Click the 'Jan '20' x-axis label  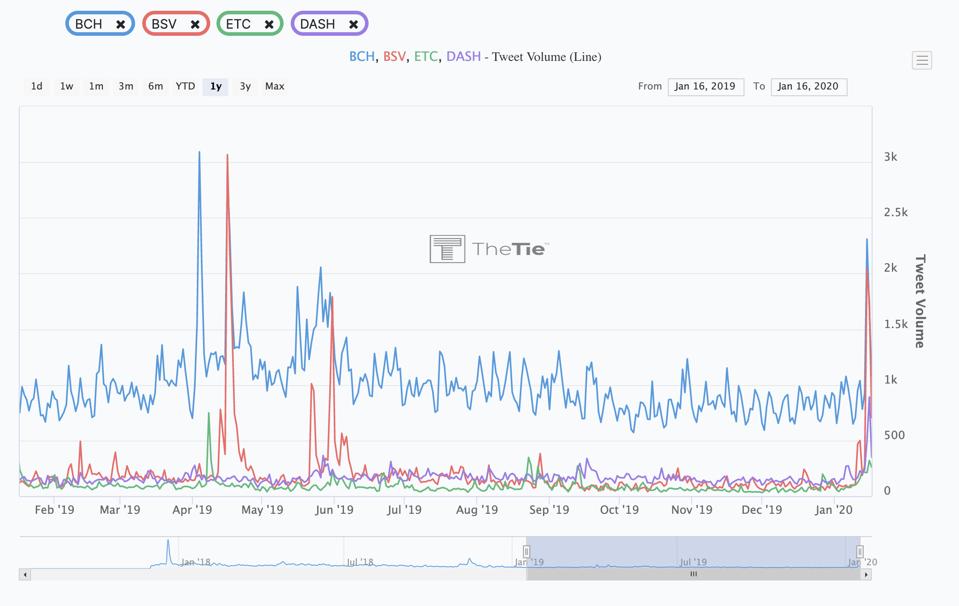pos(833,509)
